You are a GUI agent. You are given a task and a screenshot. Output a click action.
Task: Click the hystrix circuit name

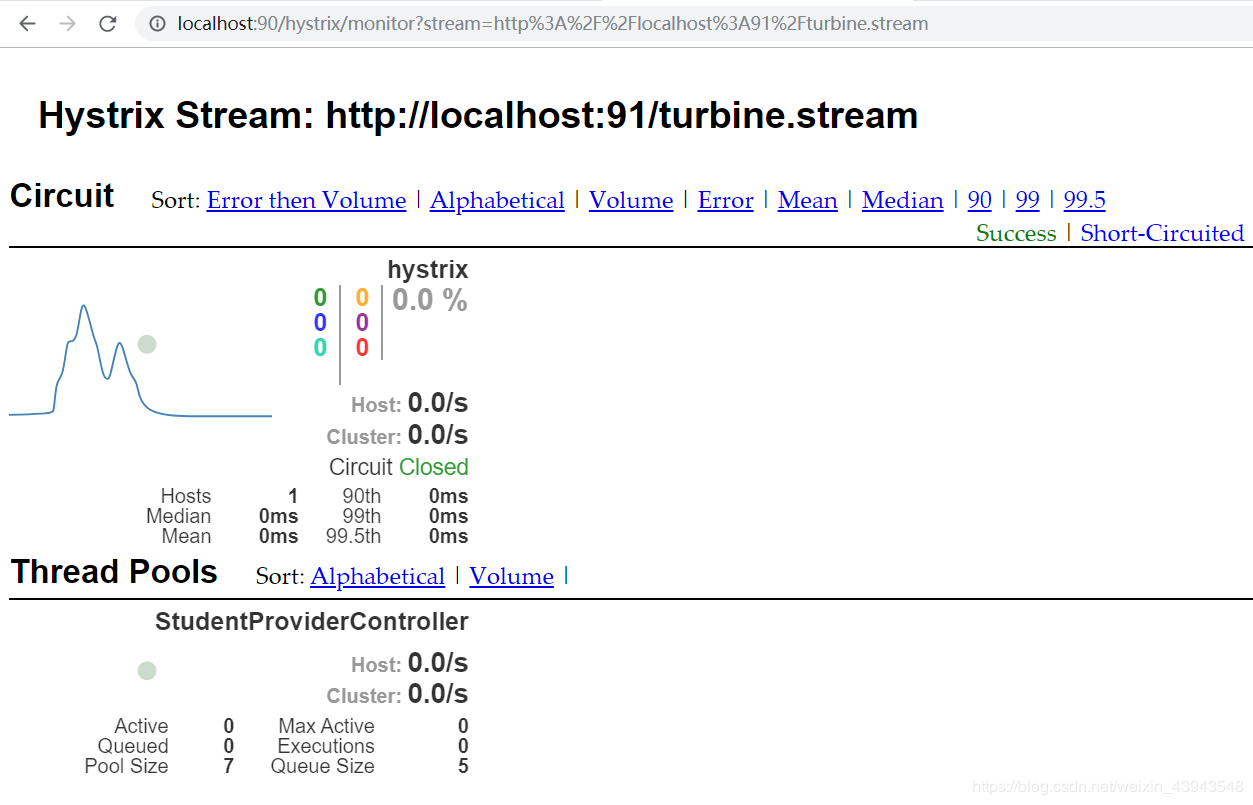[428, 270]
